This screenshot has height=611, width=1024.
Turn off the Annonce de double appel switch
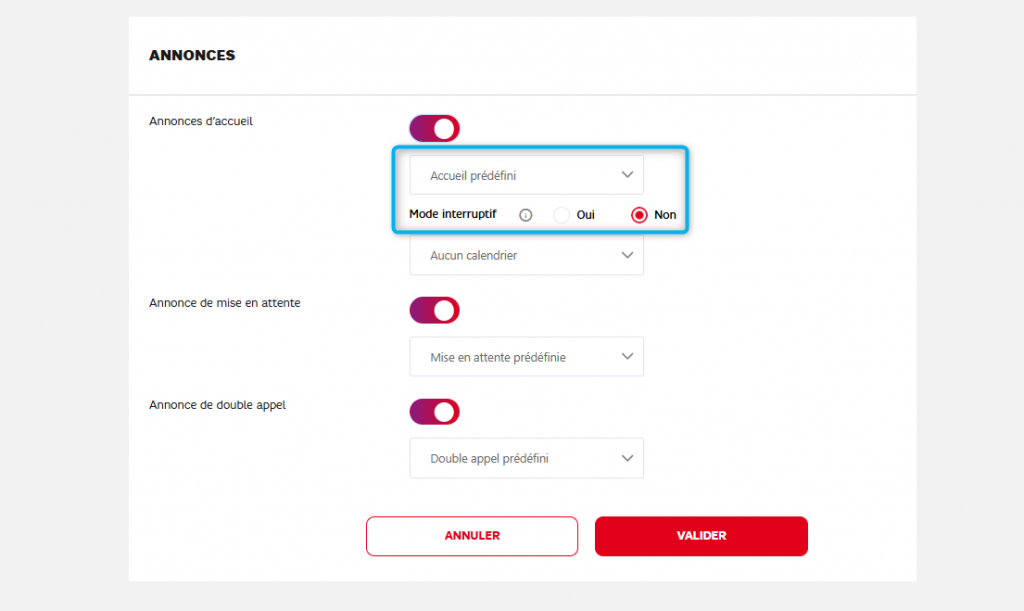tap(434, 412)
